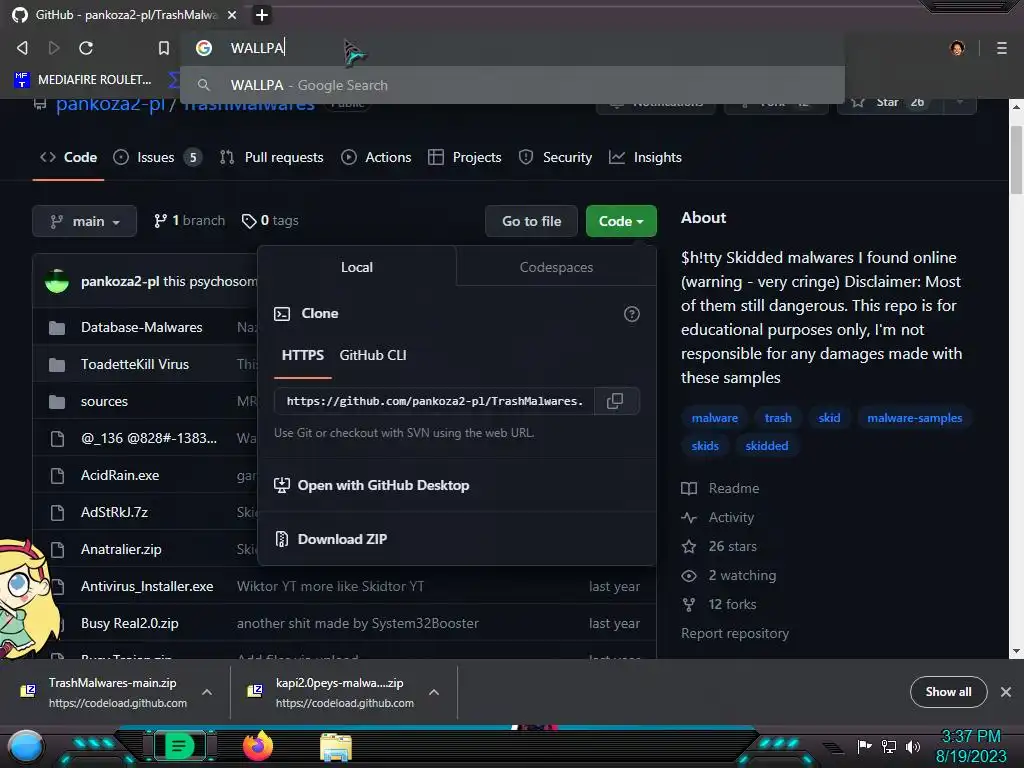Switch to the Codespaces tab
Viewport: 1024px width, 768px height.
pyautogui.click(x=556, y=267)
